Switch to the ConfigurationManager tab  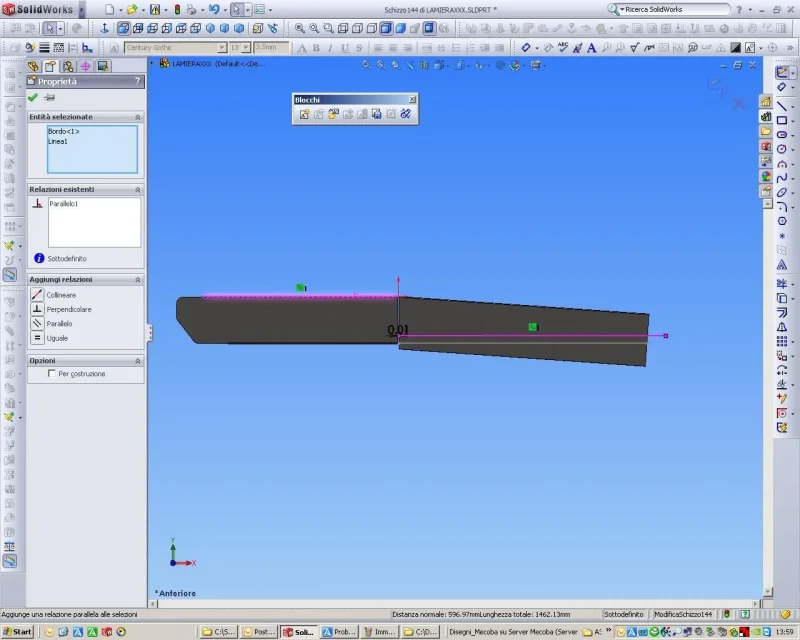pyautogui.click(x=68, y=66)
